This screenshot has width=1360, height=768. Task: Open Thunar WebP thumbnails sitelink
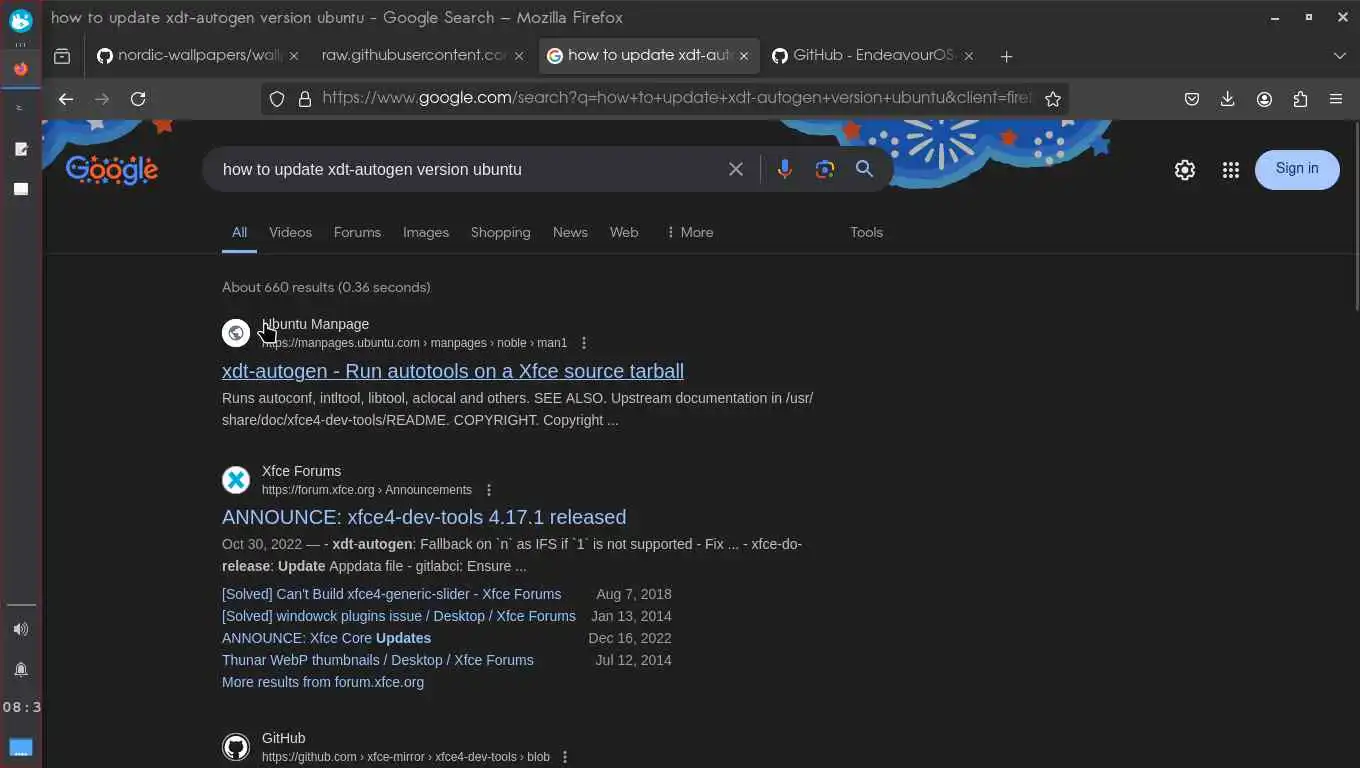coord(378,660)
